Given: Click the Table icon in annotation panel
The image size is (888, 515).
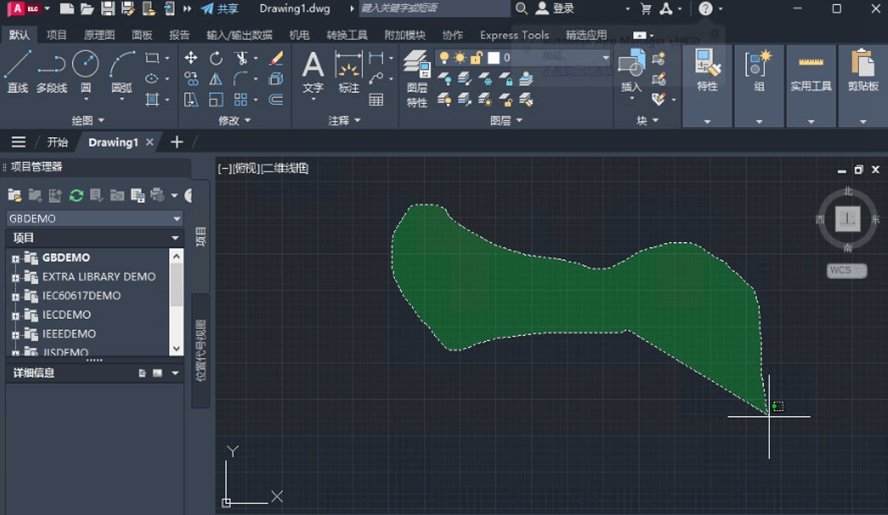Looking at the screenshot, I should point(376,100).
